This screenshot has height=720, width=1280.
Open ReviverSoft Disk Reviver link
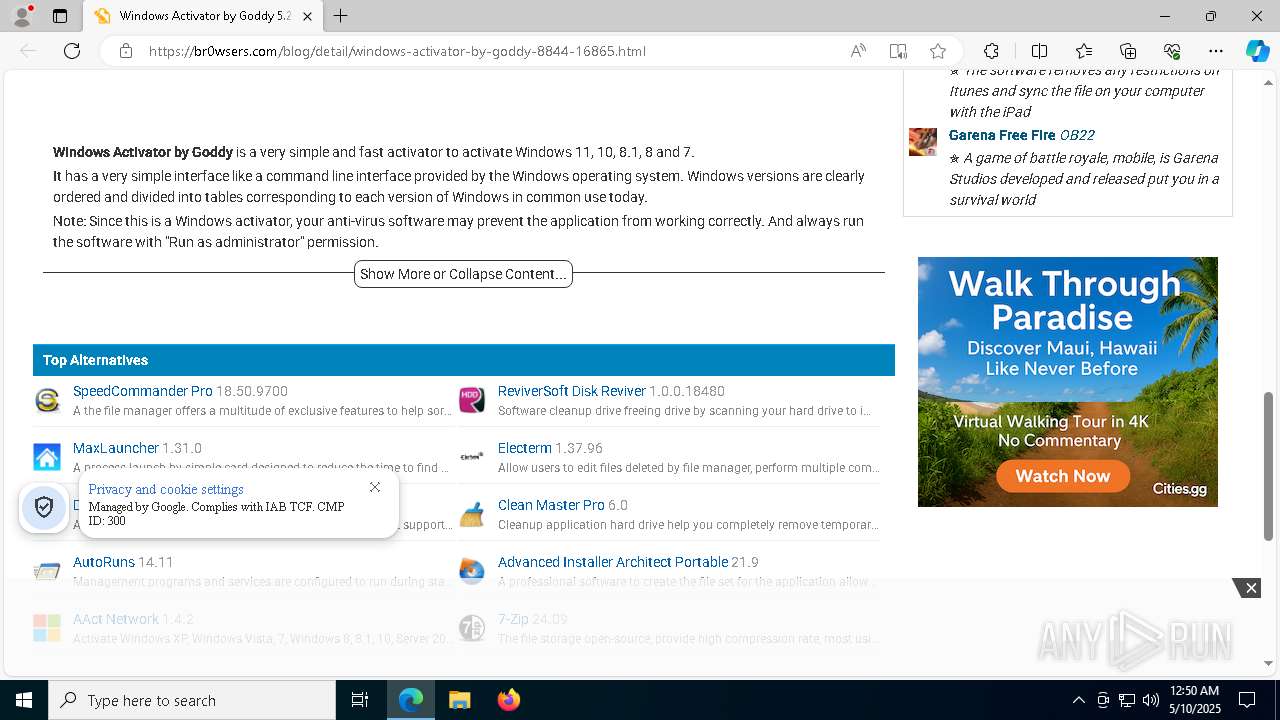click(x=572, y=391)
